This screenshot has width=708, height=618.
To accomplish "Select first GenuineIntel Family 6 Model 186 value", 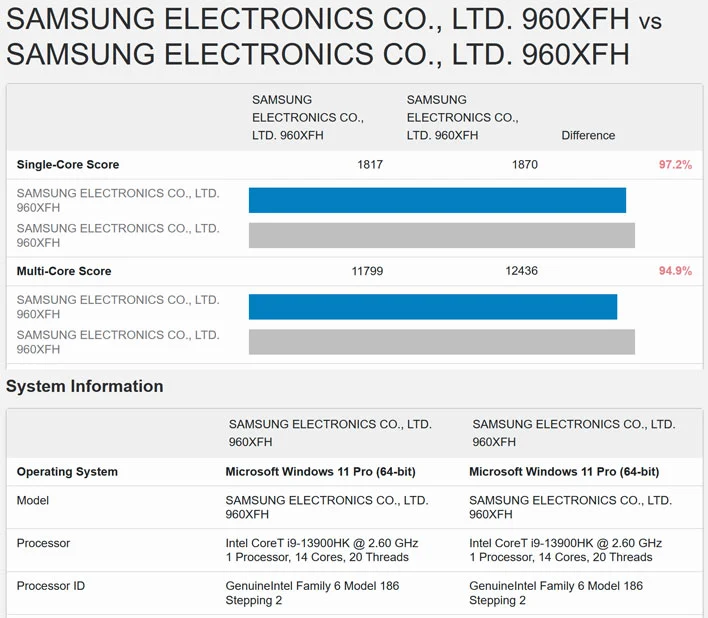I will (x=312, y=593).
